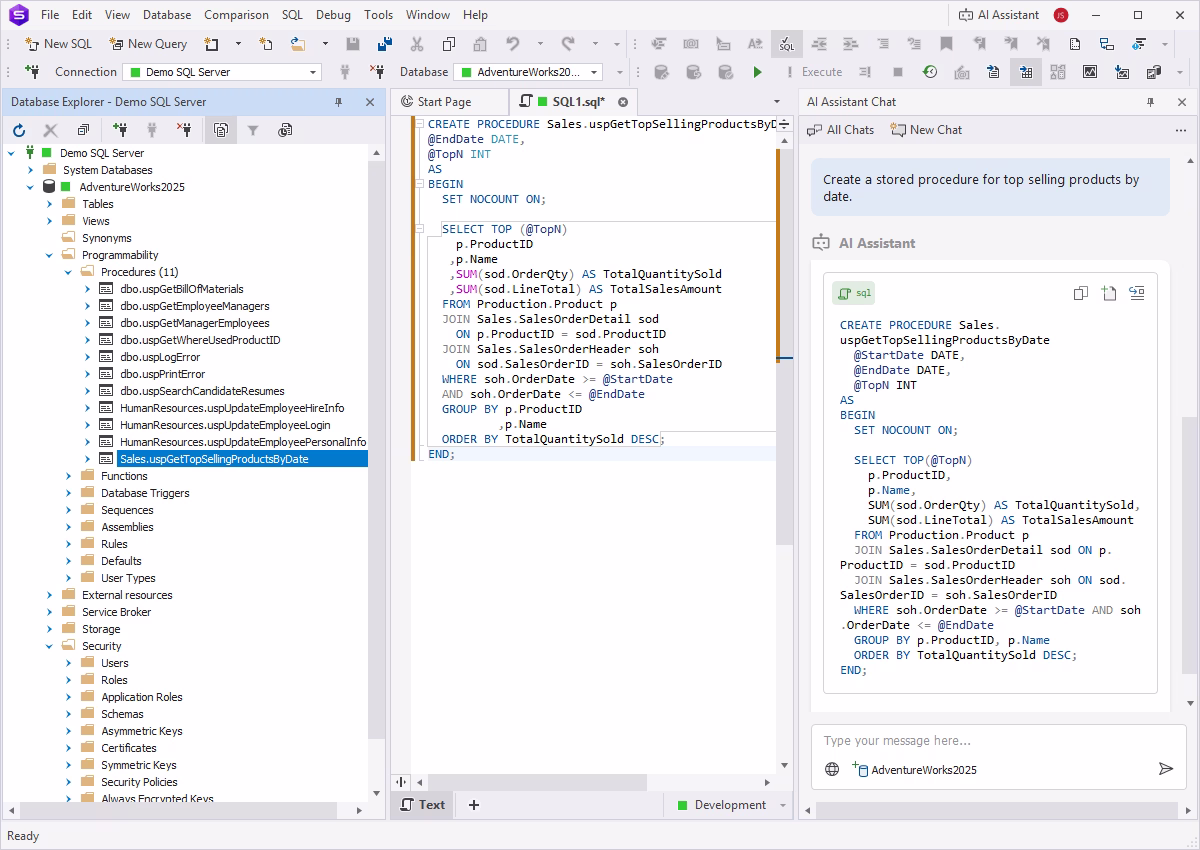Expand the Storage node

point(49,629)
